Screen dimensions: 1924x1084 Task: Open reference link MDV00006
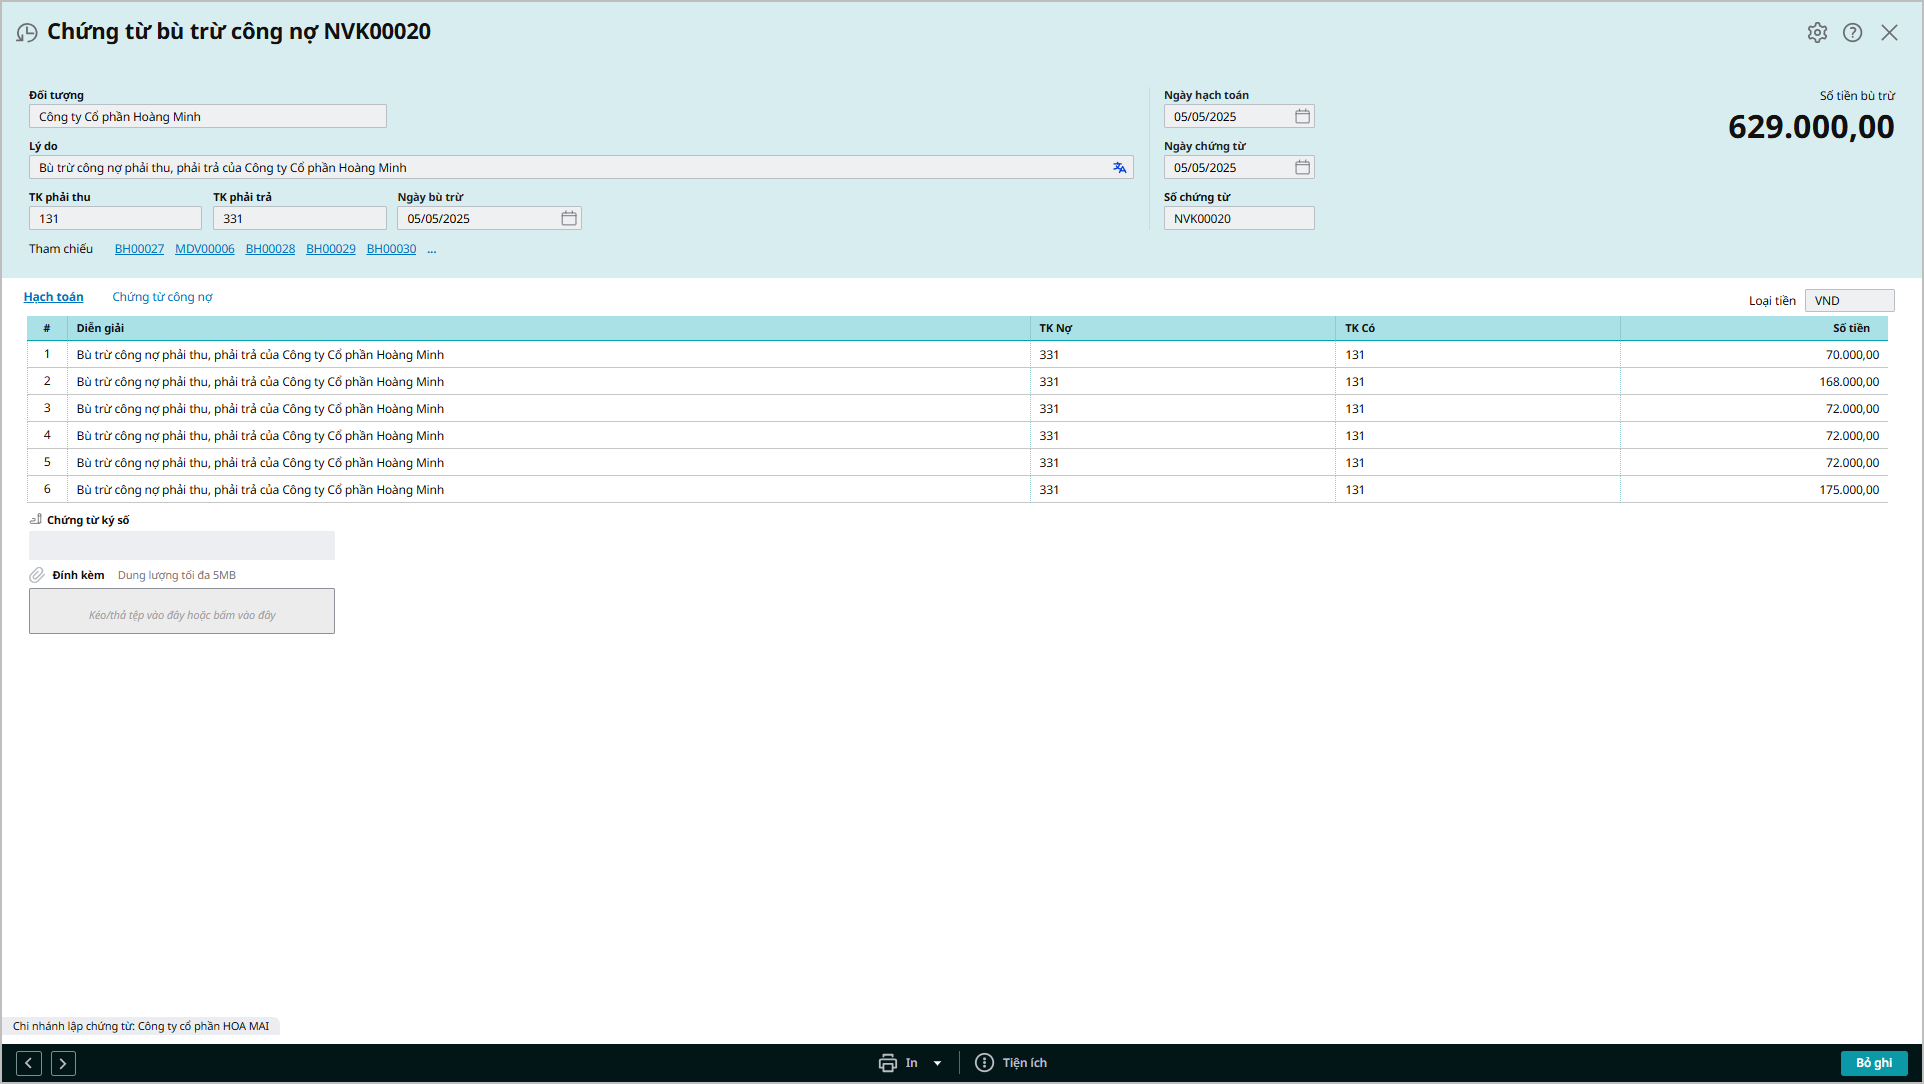tap(205, 249)
